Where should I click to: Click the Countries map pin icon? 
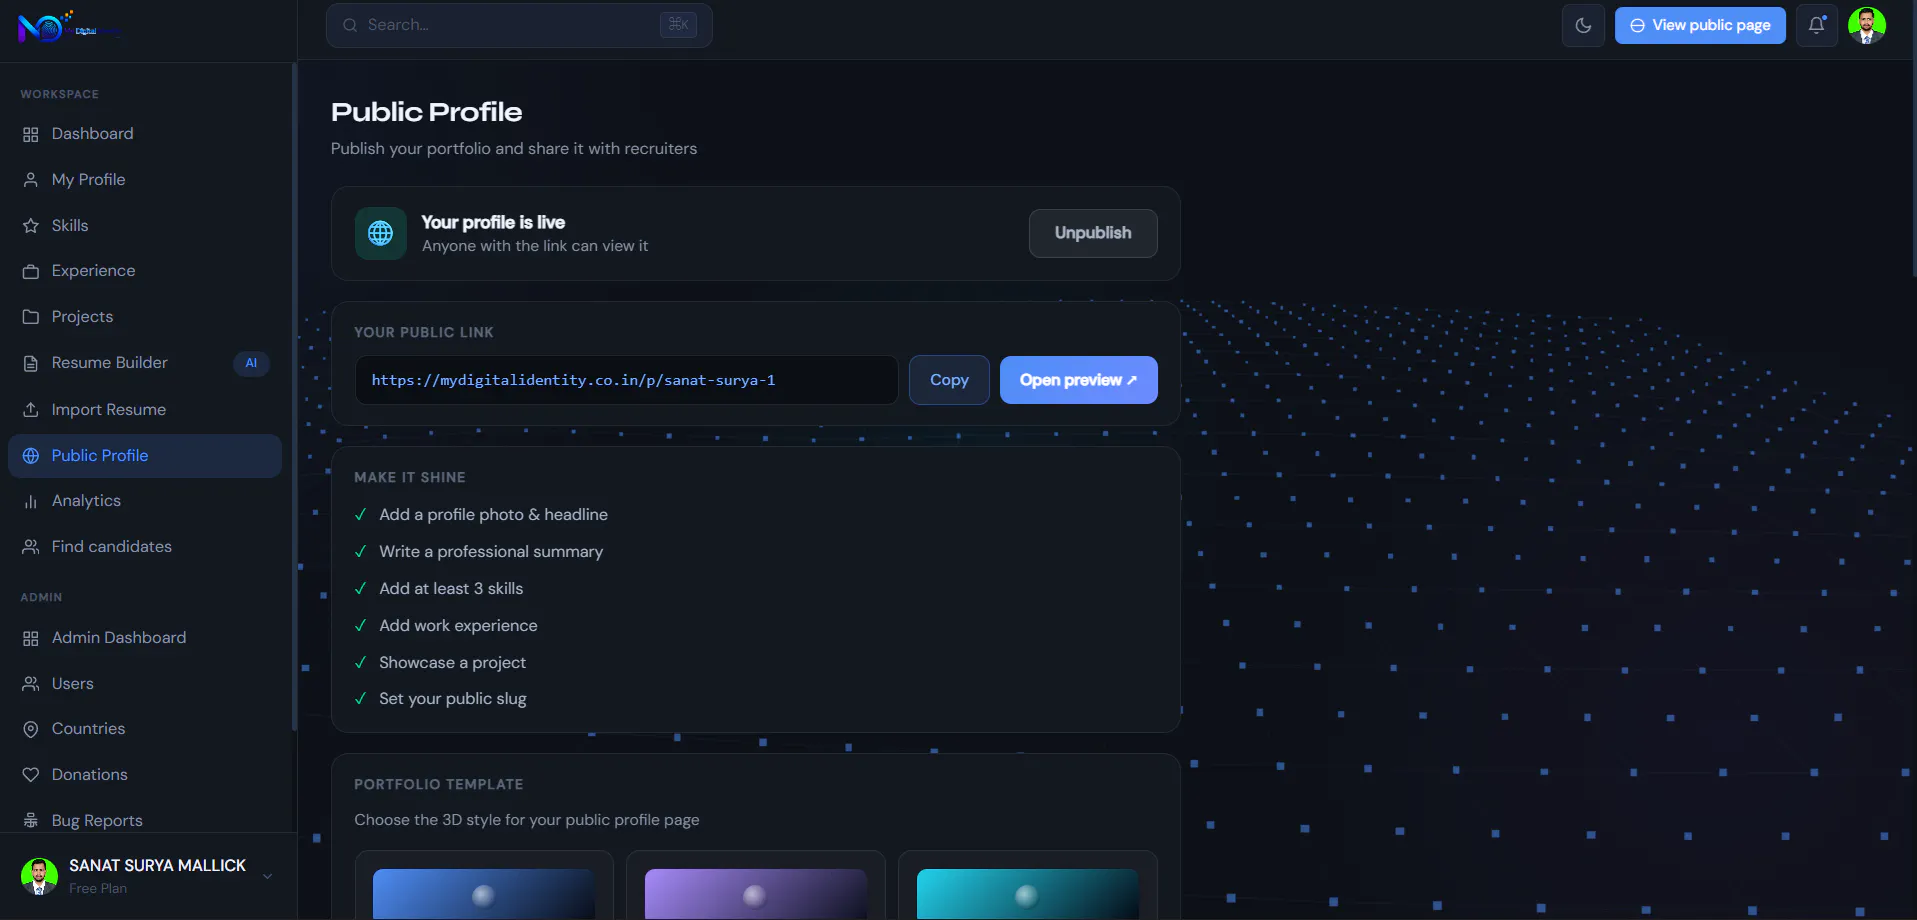point(31,729)
